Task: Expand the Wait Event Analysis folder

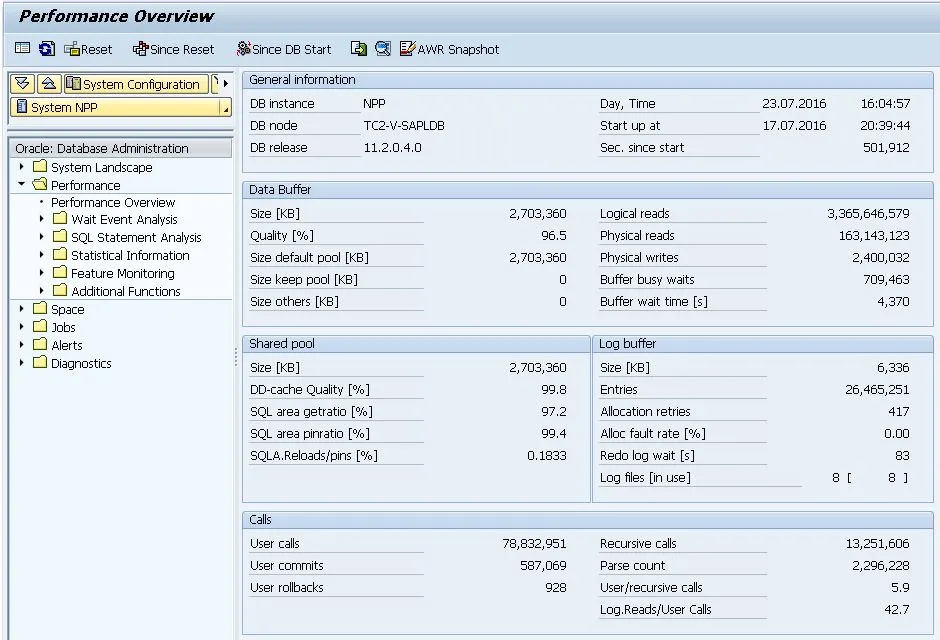Action: pyautogui.click(x=42, y=219)
